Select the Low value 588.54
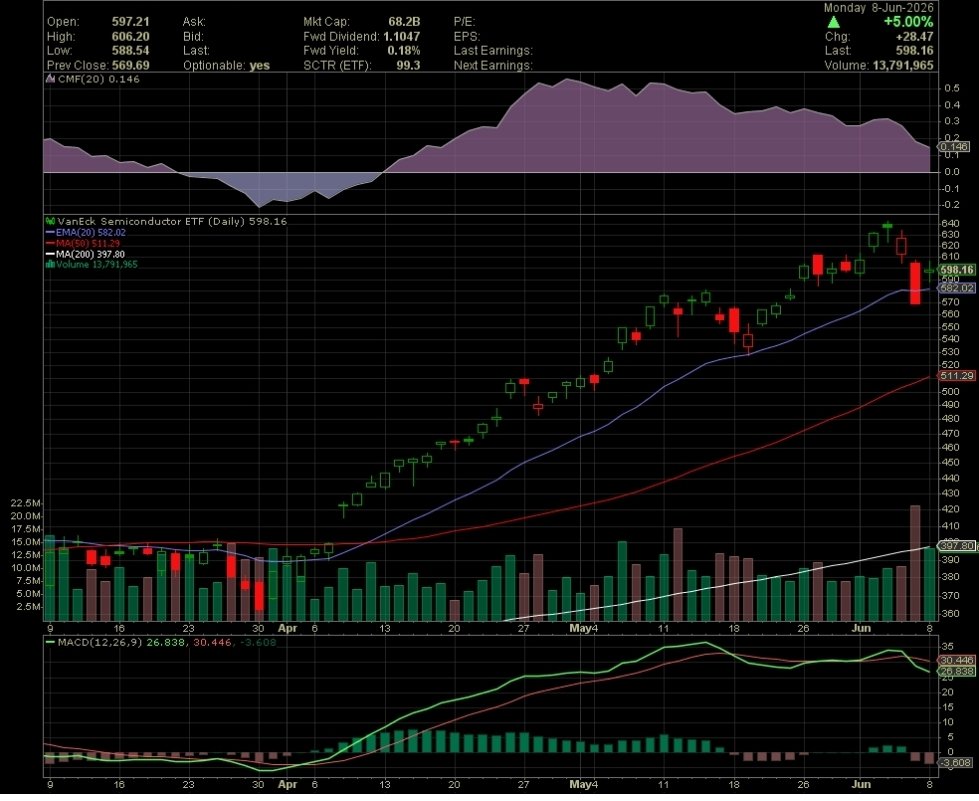This screenshot has height=801, width=979. pos(130,51)
